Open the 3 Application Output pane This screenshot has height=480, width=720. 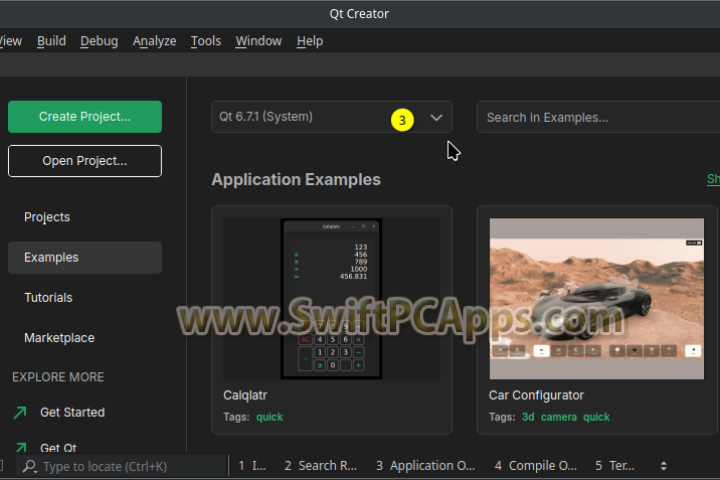(426, 466)
